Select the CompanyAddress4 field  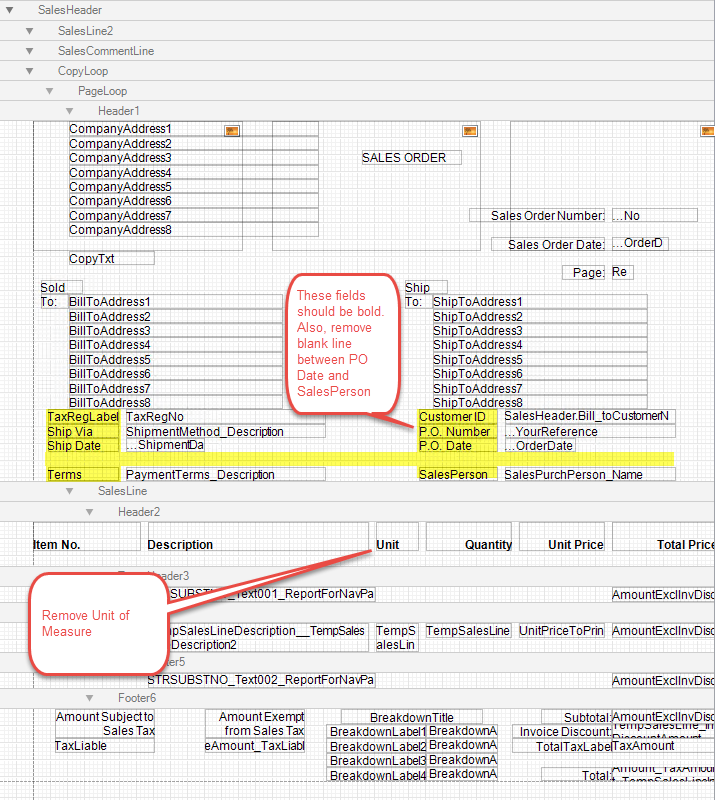click(x=194, y=172)
